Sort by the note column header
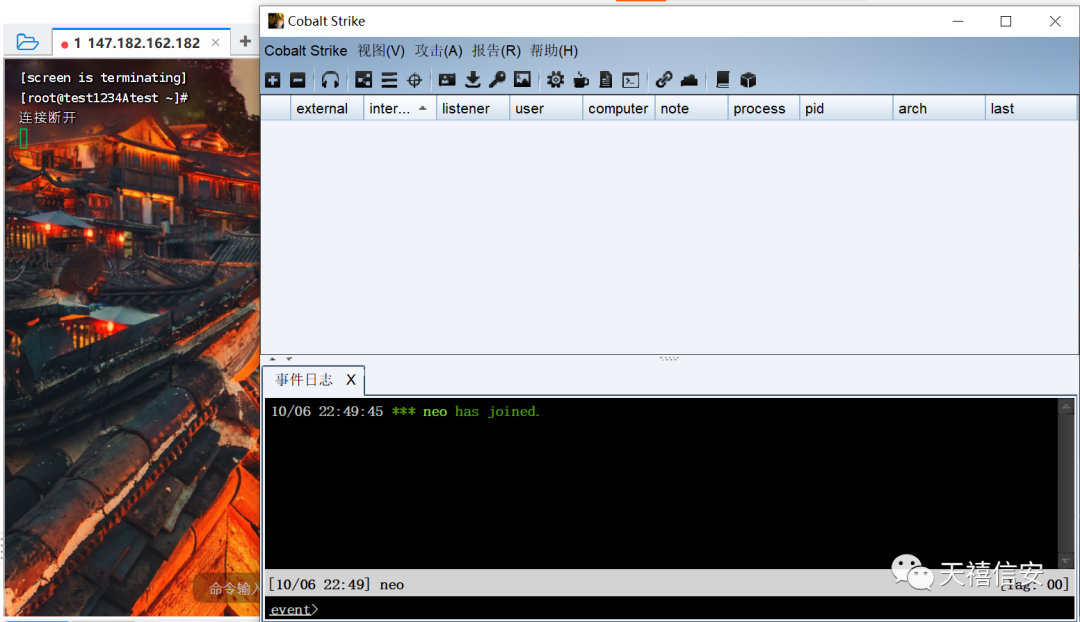The width and height of the screenshot is (1080, 622). coord(691,108)
